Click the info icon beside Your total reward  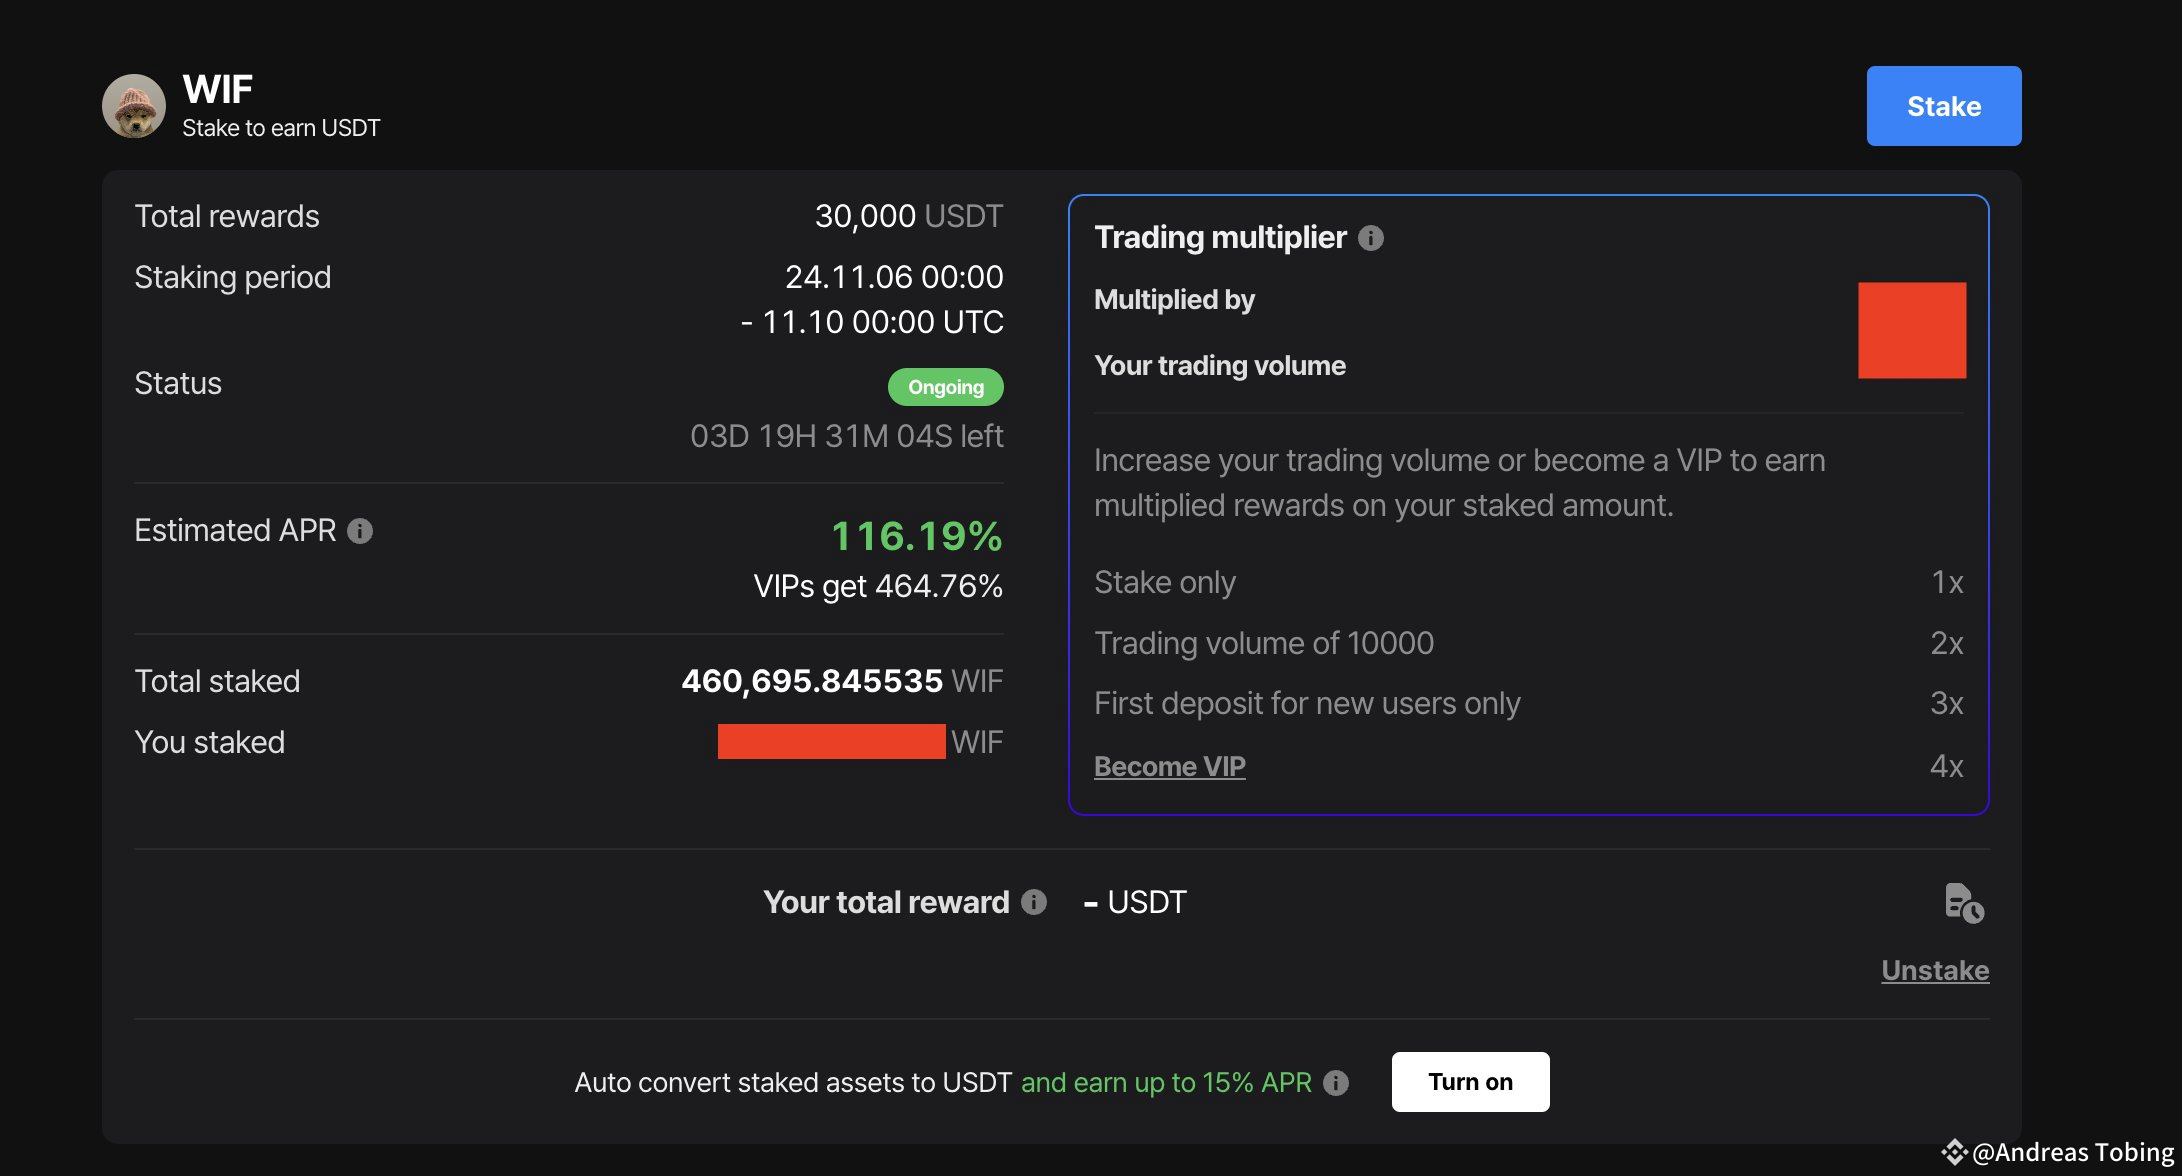pyautogui.click(x=1035, y=902)
